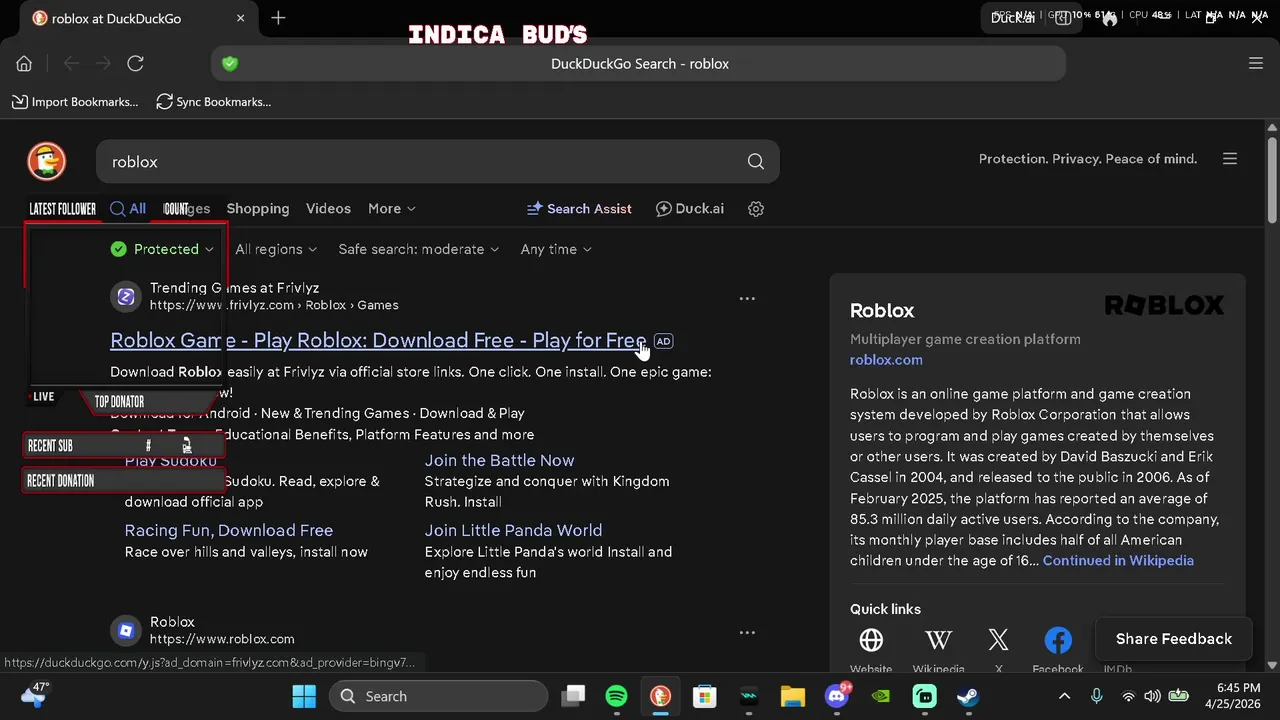The width and height of the screenshot is (1280, 720).
Task: Click the address bar showing DuckDuckGo Search
Action: click(x=638, y=64)
